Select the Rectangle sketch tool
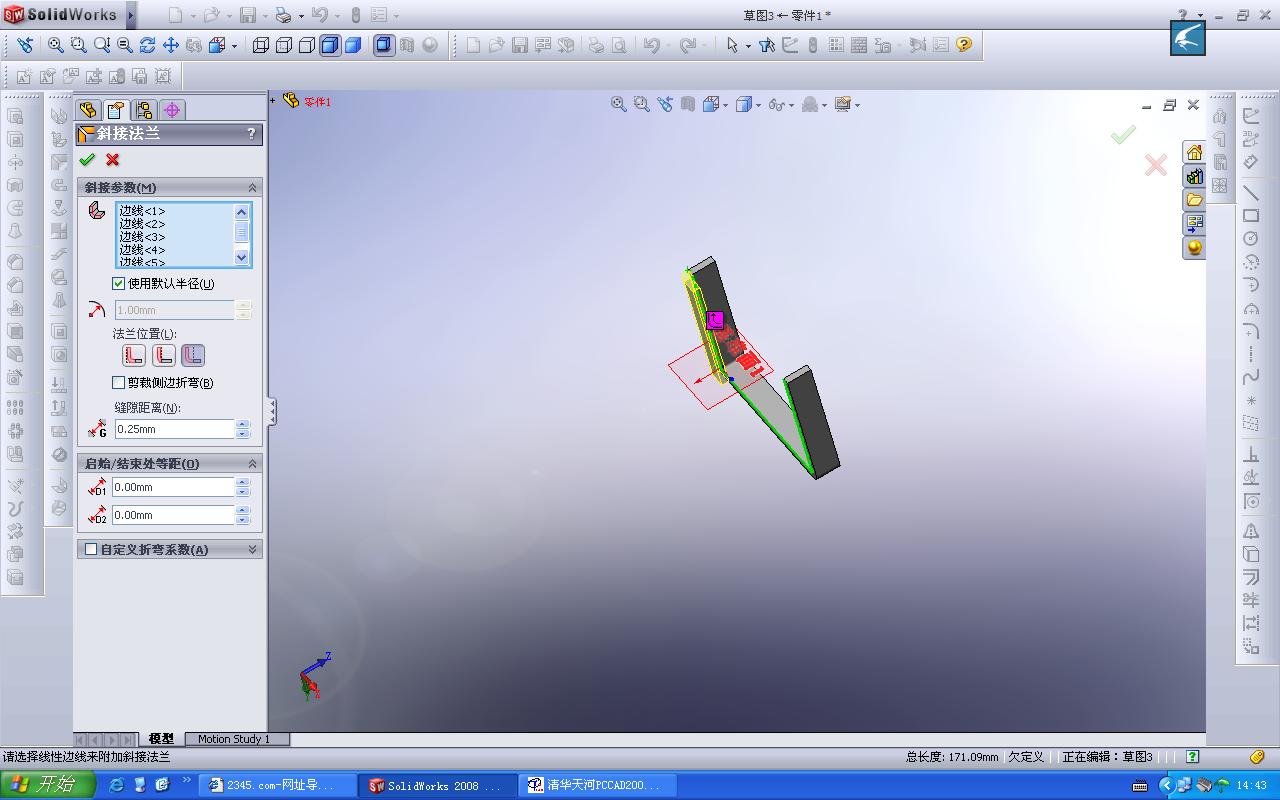The height and width of the screenshot is (800, 1280). 1251,215
